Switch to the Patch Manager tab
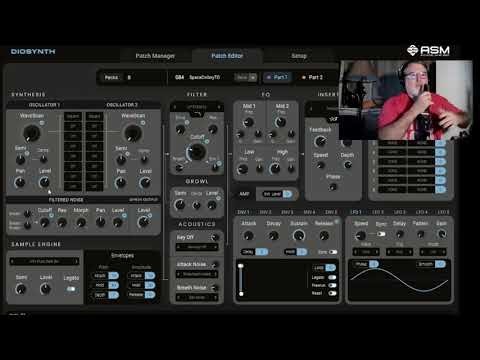Screen dimensions: 480x360 [155, 56]
